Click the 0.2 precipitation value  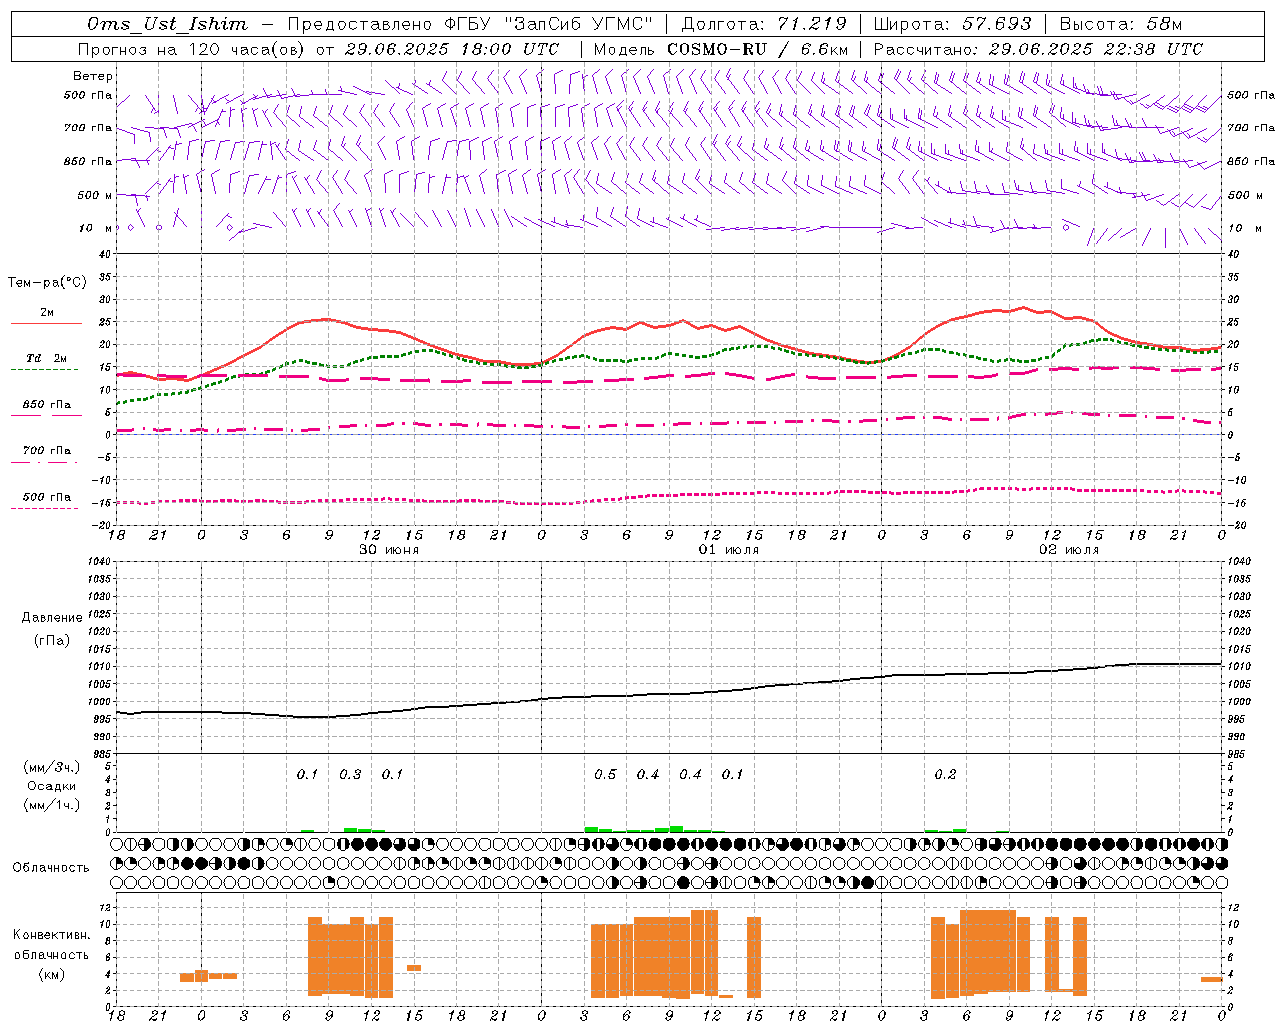click(945, 775)
